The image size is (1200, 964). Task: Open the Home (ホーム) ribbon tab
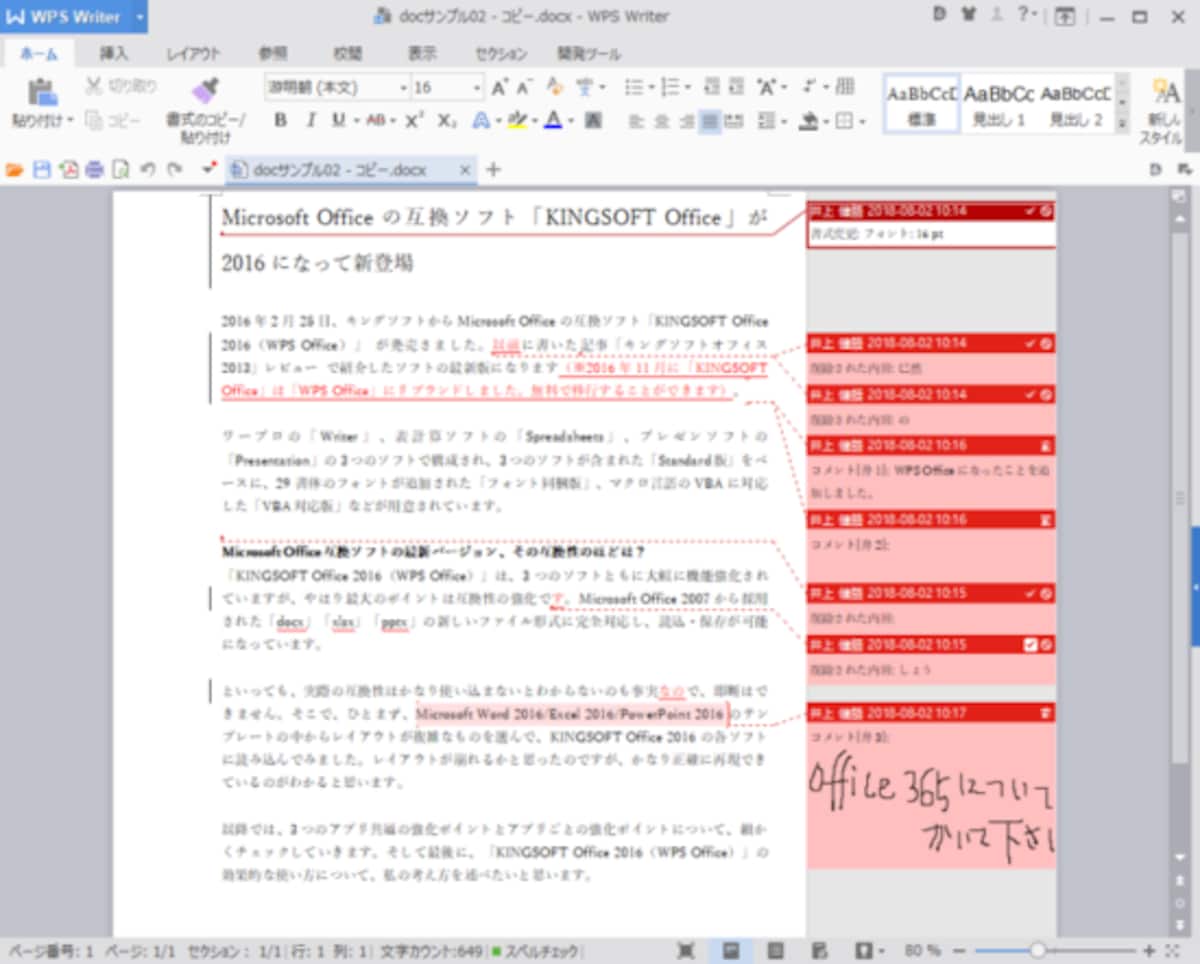pyautogui.click(x=39, y=54)
